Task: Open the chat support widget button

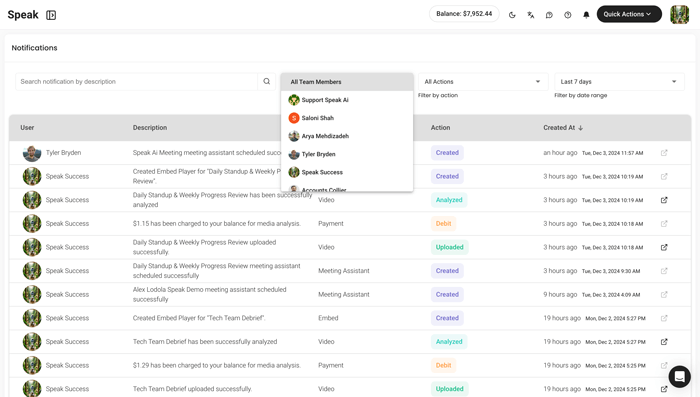Action: coord(679,377)
